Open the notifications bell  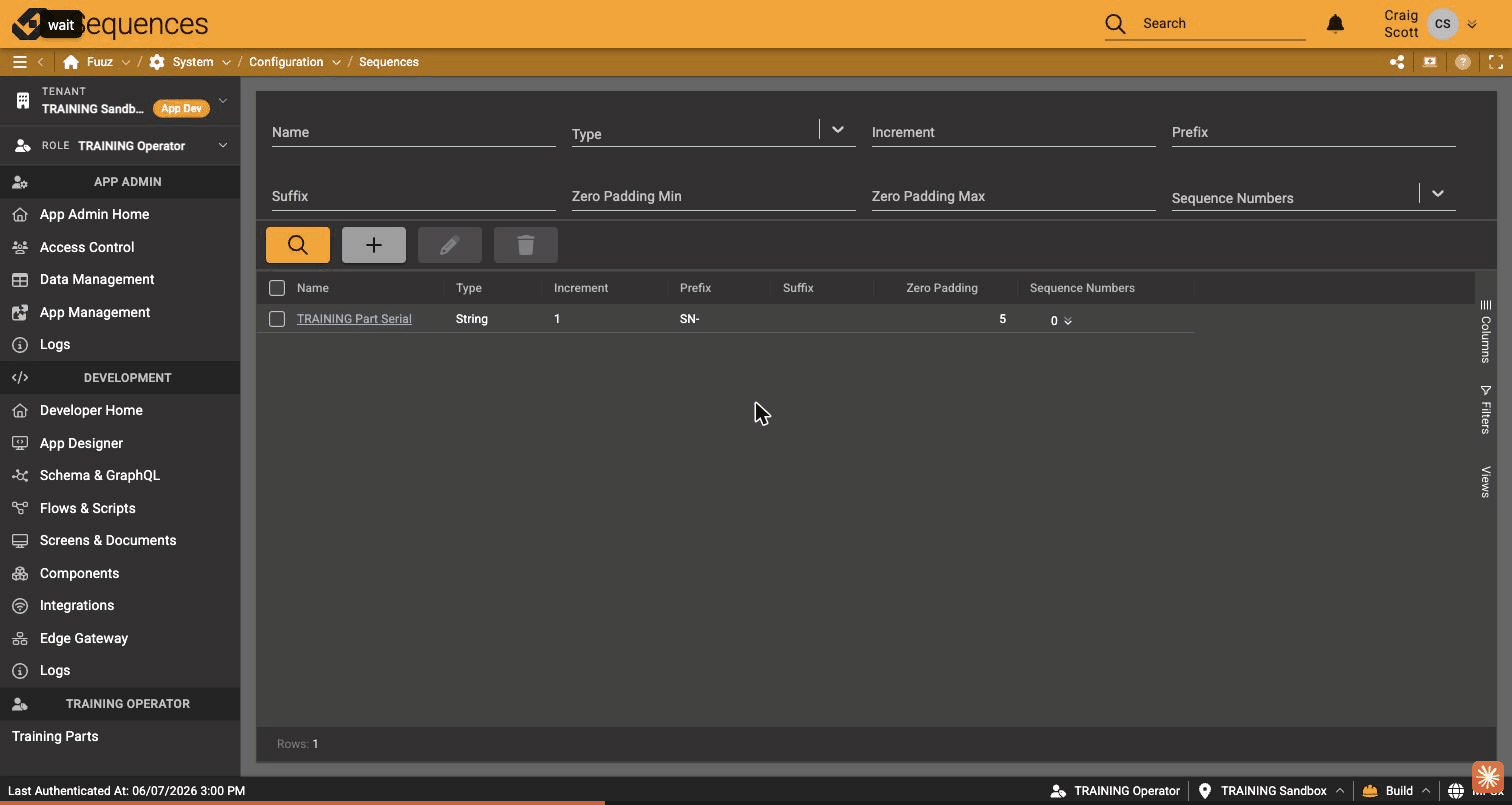click(1335, 23)
